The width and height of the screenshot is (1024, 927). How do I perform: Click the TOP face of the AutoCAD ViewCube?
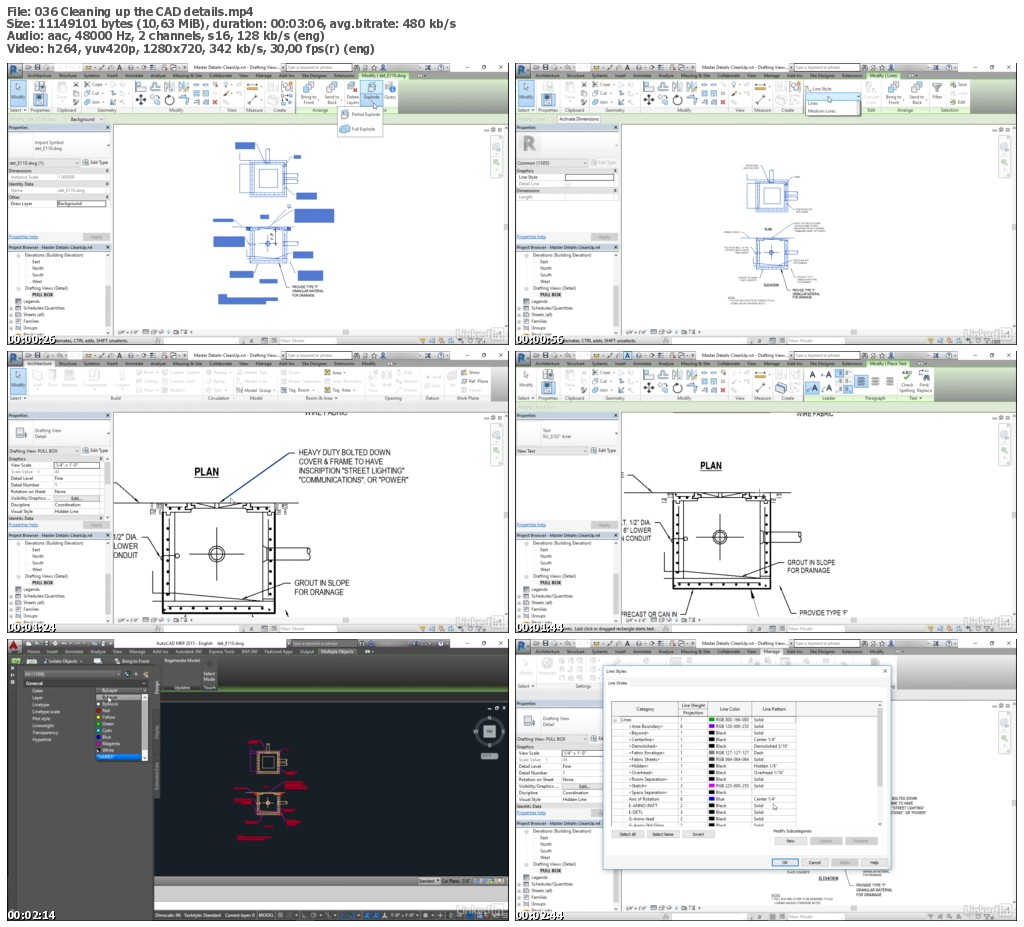click(x=489, y=731)
